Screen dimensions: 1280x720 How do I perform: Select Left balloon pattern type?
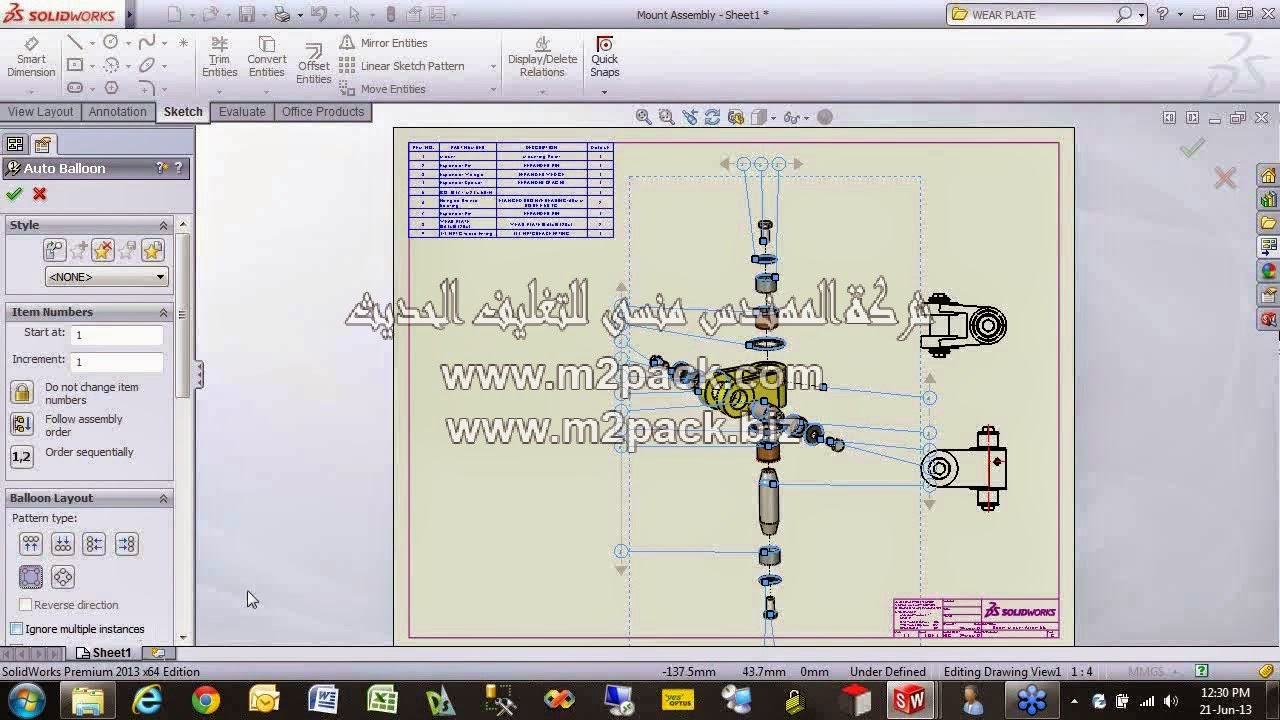point(95,544)
